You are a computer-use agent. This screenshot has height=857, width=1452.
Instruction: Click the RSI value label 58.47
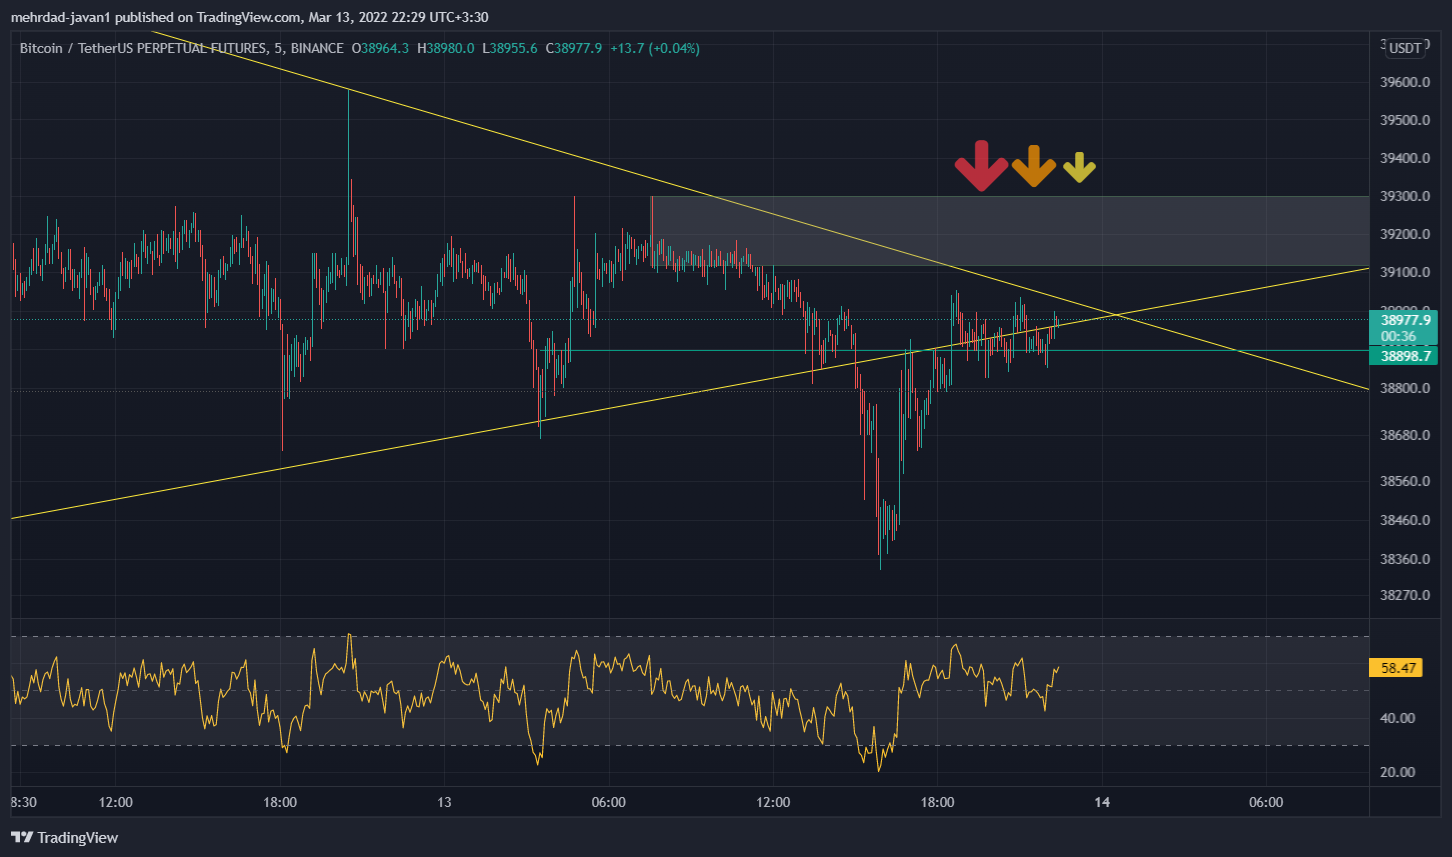coord(1398,668)
